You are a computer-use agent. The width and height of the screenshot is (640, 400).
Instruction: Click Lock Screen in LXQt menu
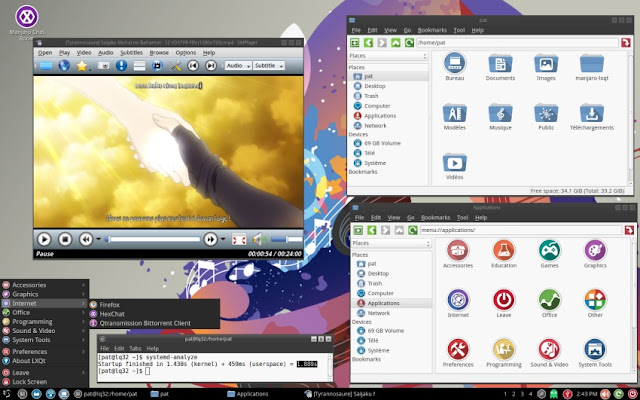(44, 382)
